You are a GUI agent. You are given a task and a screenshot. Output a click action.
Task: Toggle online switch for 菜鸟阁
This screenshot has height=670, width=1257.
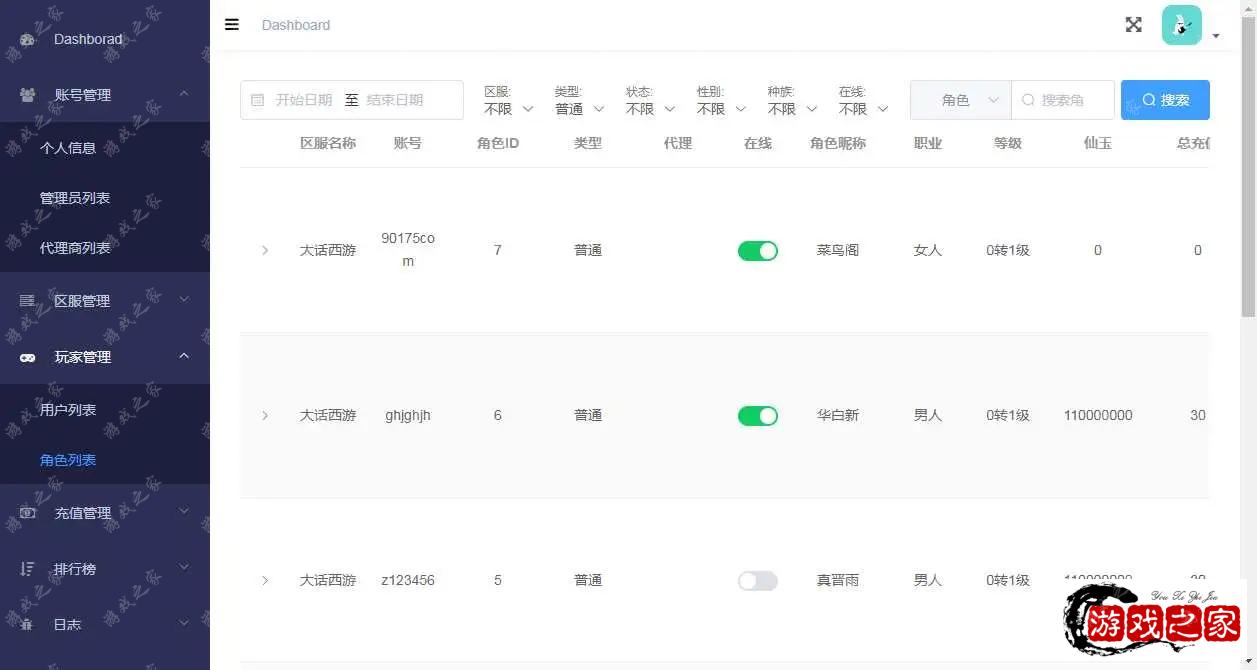coord(757,251)
